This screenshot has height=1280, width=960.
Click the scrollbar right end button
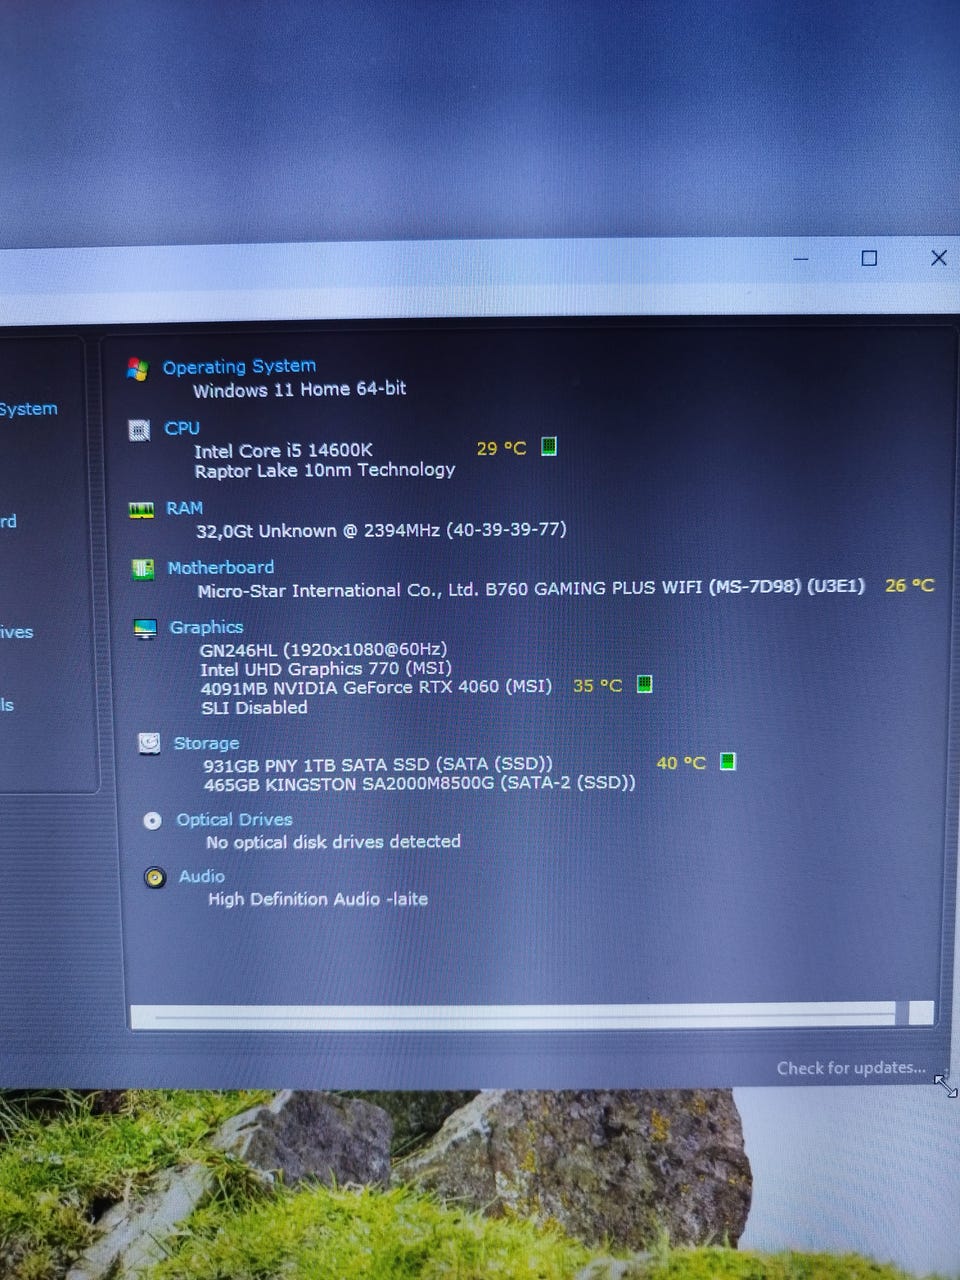(x=922, y=1013)
